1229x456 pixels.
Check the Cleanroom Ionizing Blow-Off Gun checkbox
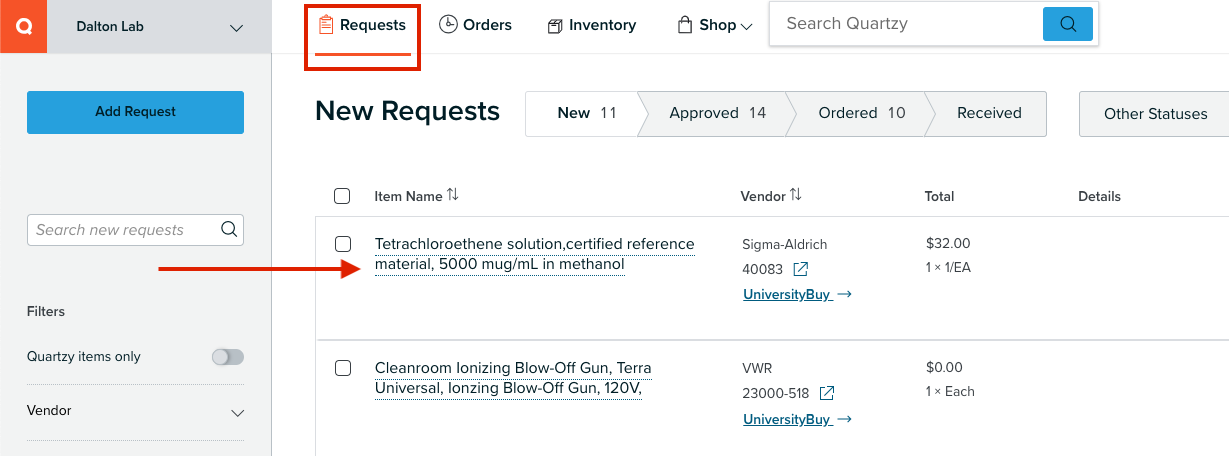pos(343,368)
